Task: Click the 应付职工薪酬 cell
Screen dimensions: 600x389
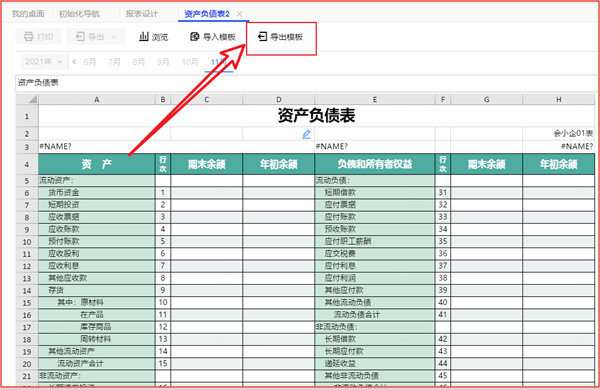Action: point(375,241)
